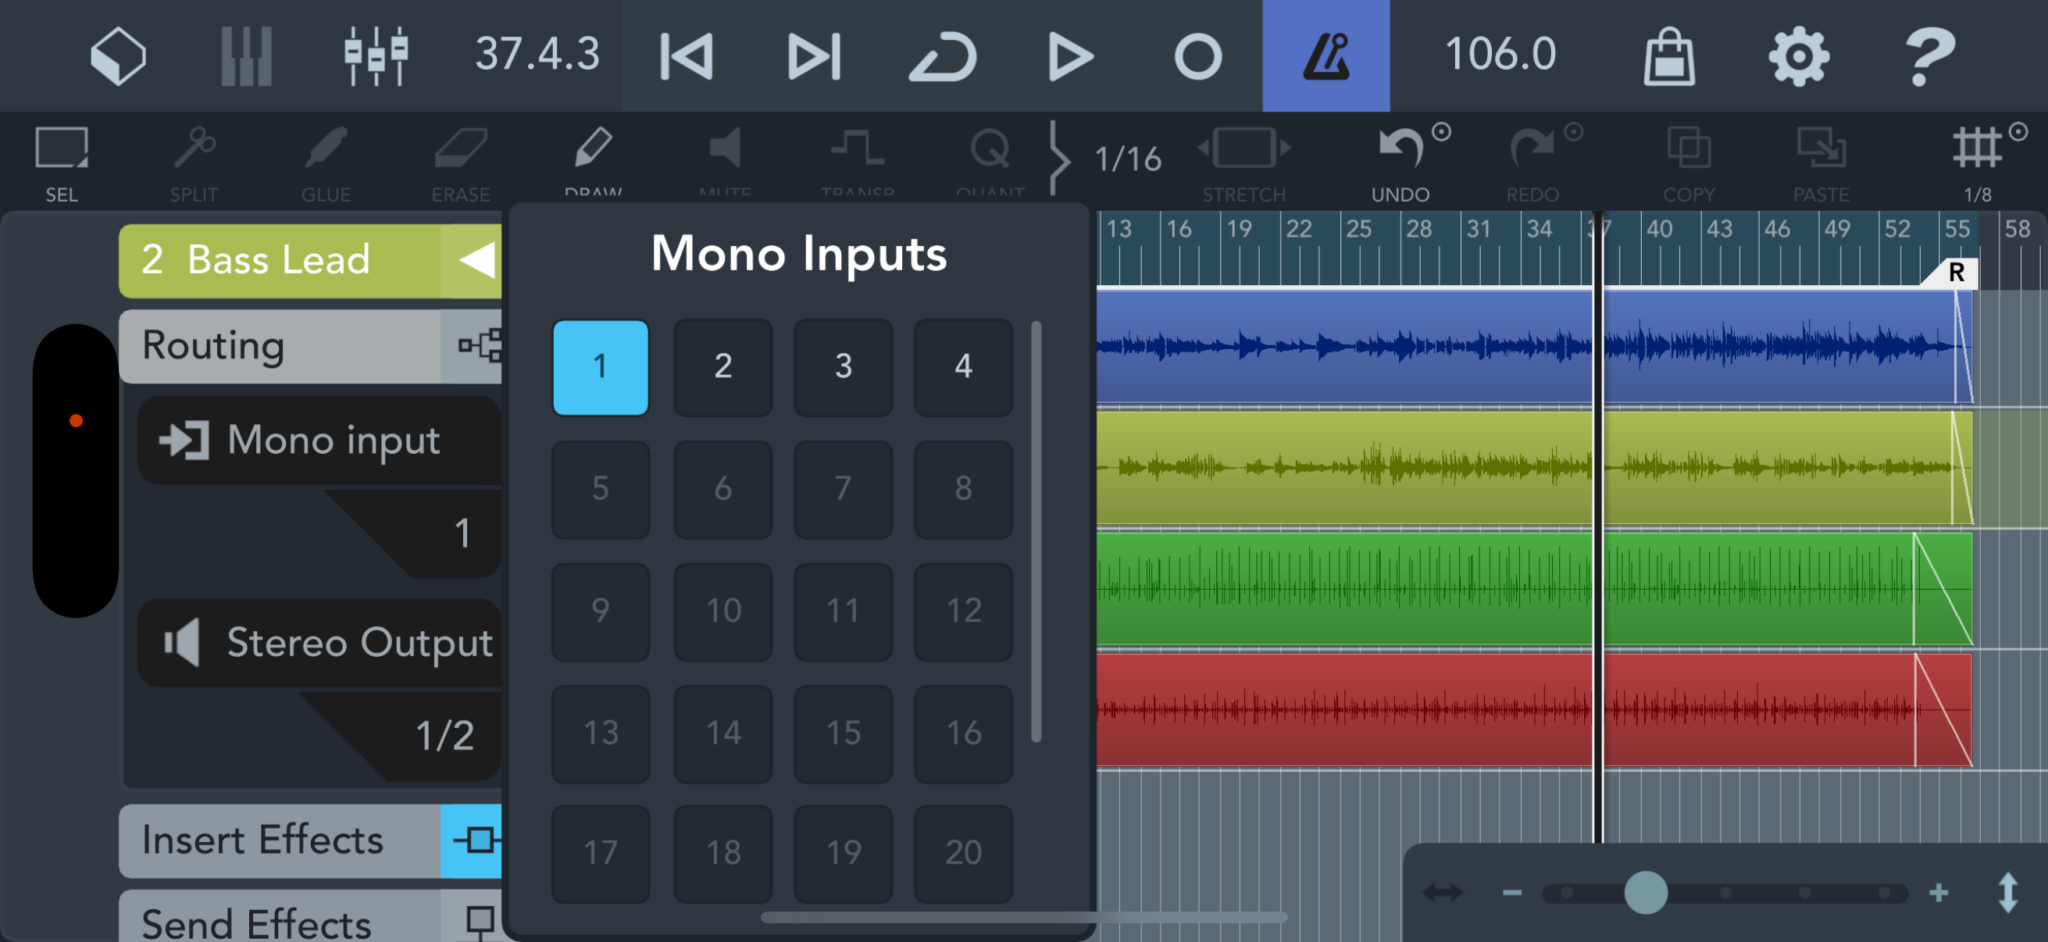Click the R right locator marker
Viewport: 2048px width, 942px height.
(1955, 273)
